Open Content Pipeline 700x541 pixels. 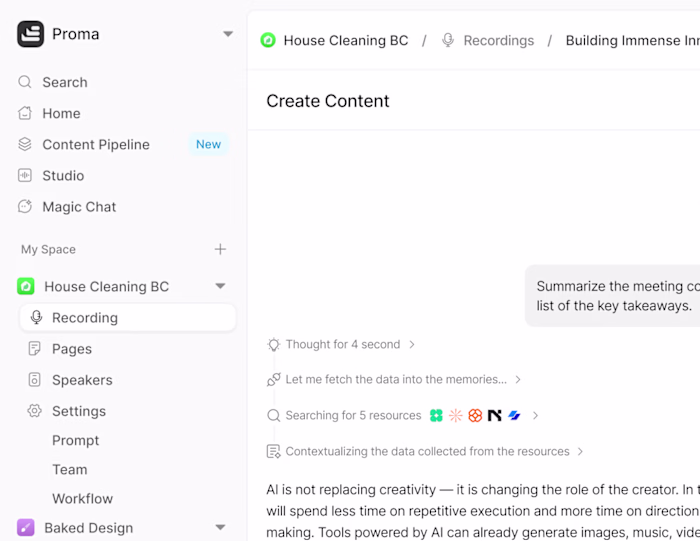point(96,145)
